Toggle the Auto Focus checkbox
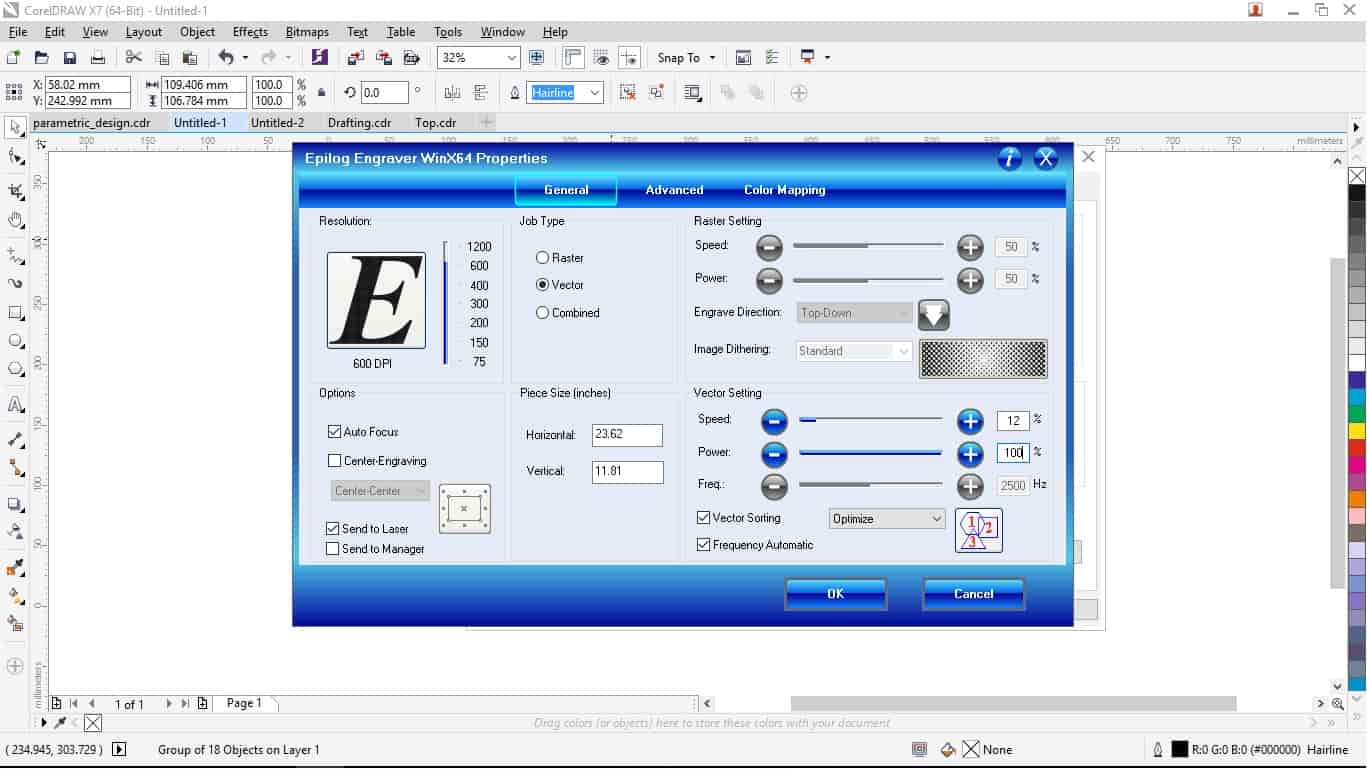Screen dimensions: 1367x769 tap(334, 432)
